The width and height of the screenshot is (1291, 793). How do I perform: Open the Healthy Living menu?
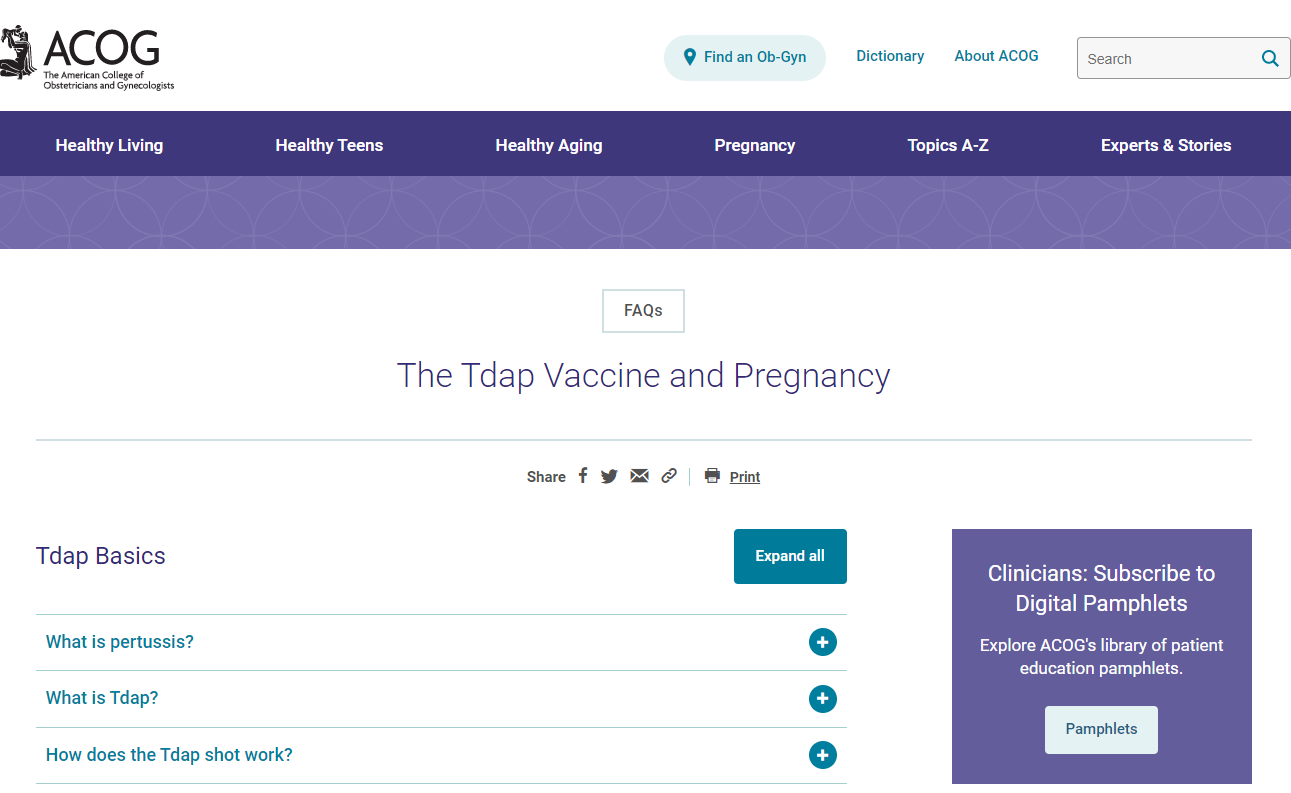pos(109,145)
